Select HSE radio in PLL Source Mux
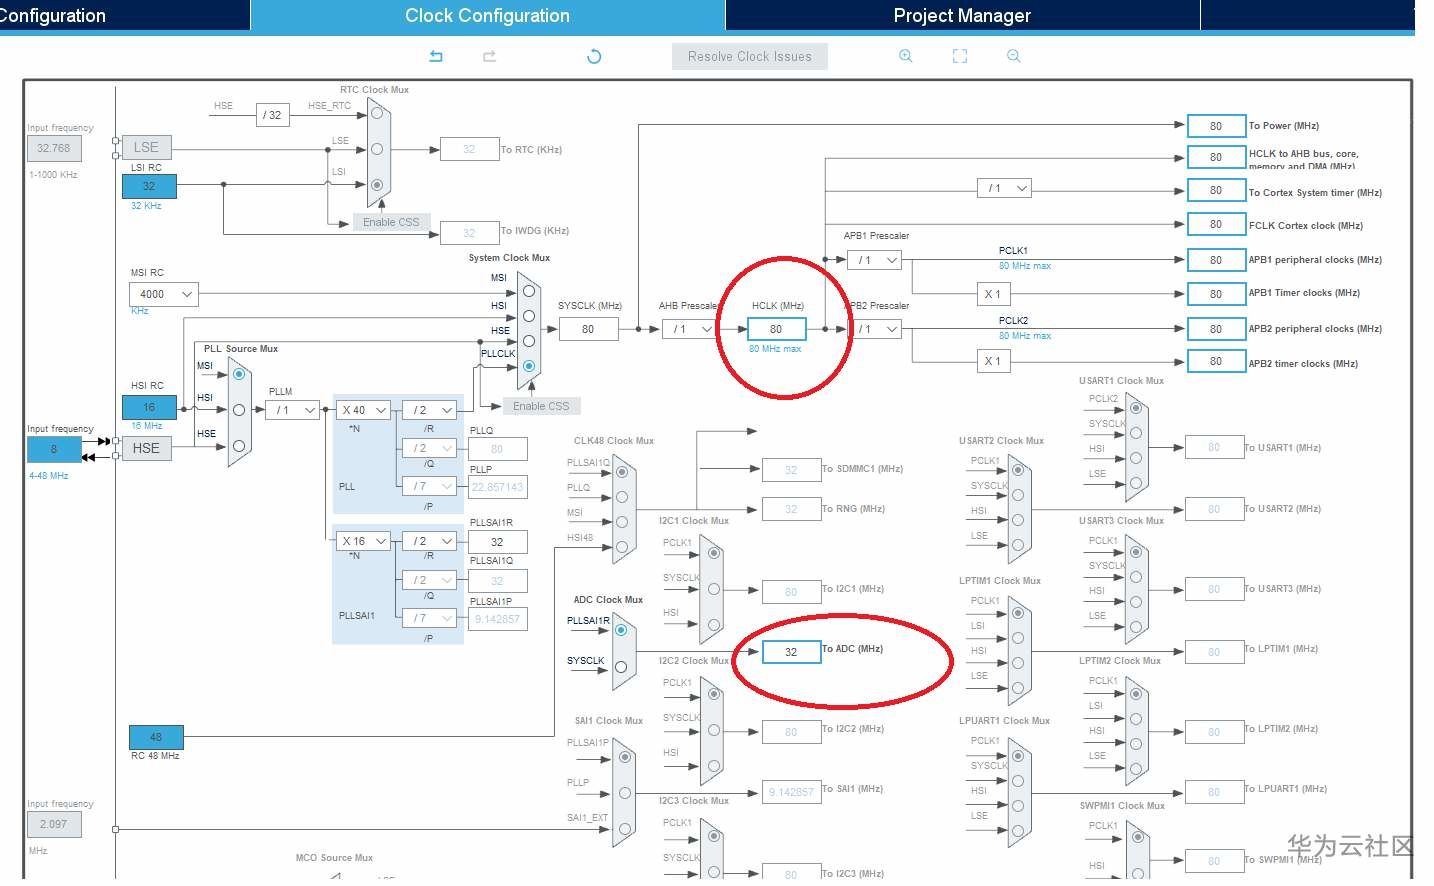 click(239, 446)
